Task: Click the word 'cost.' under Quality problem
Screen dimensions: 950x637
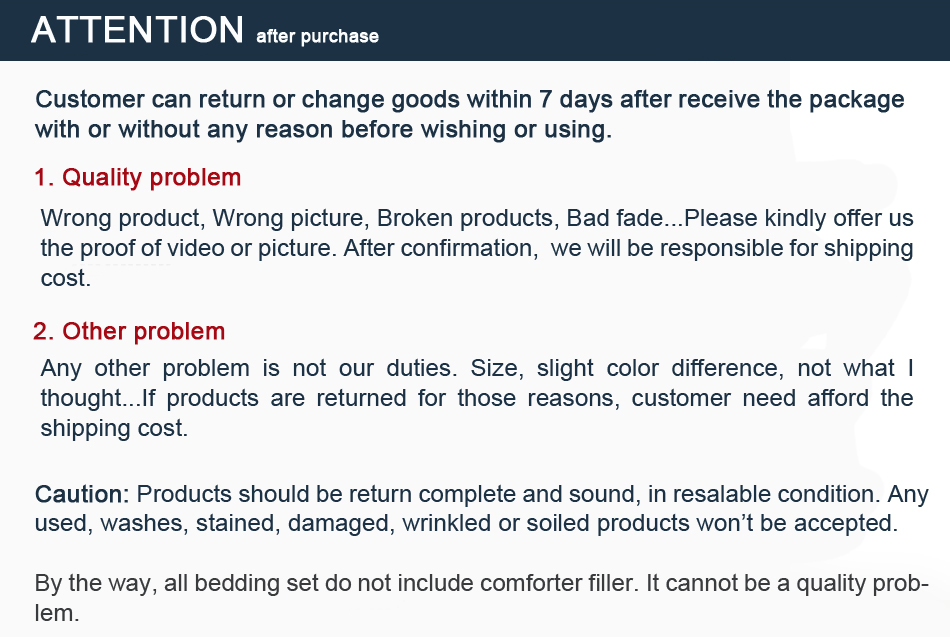Action: tap(65, 278)
